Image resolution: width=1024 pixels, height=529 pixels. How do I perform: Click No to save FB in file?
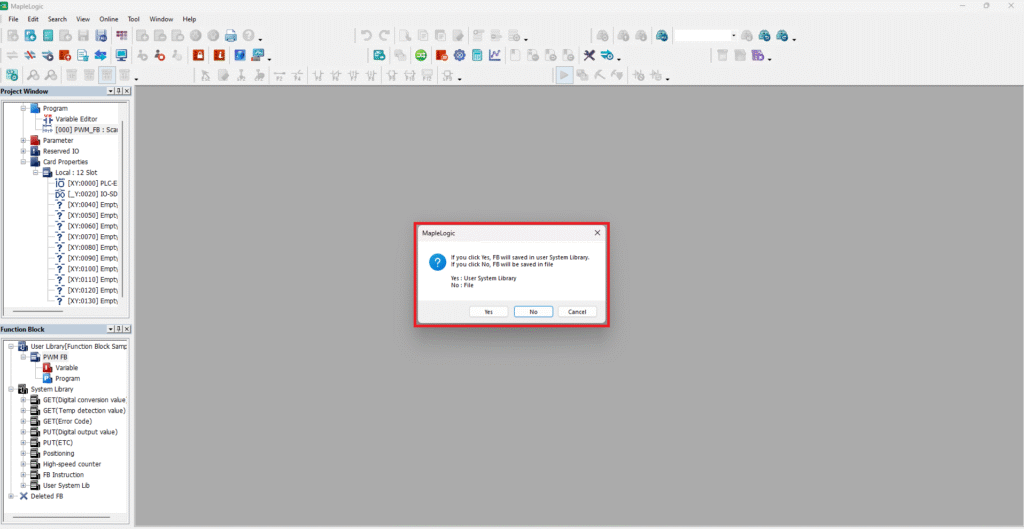(x=534, y=312)
